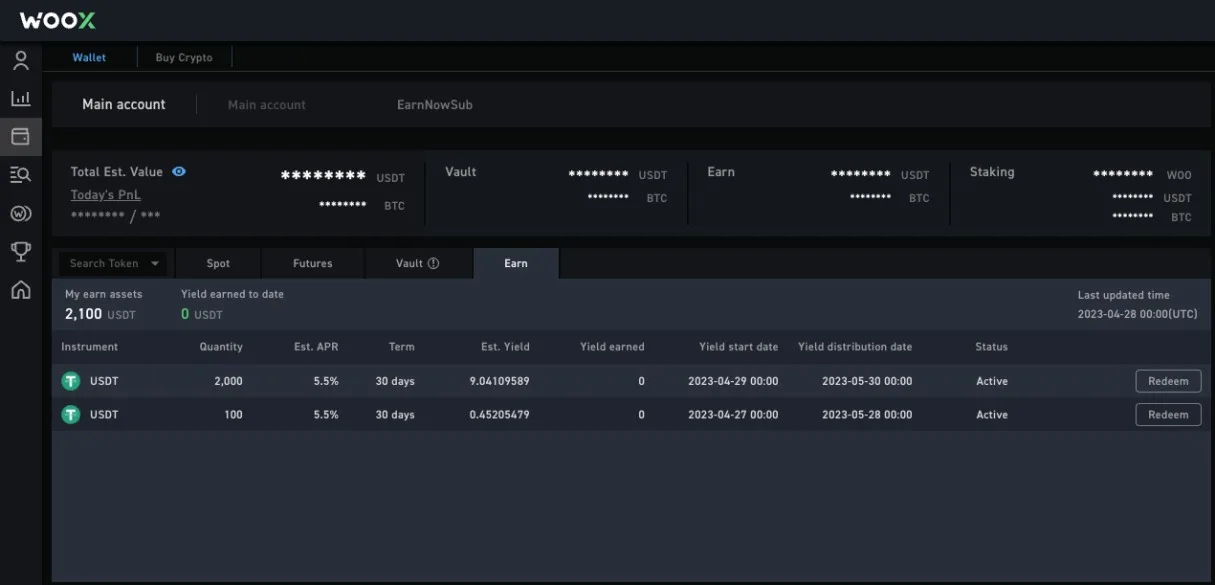Open the trophy rewards sidebar icon
The width and height of the screenshot is (1215, 585).
(x=20, y=251)
